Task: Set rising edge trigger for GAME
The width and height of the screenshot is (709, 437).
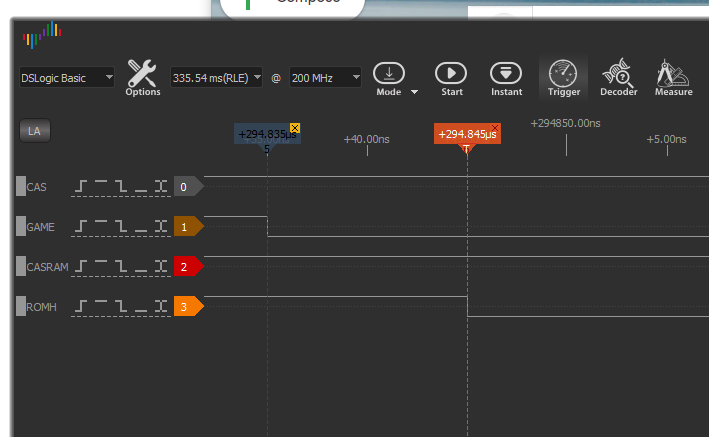Action: point(81,226)
